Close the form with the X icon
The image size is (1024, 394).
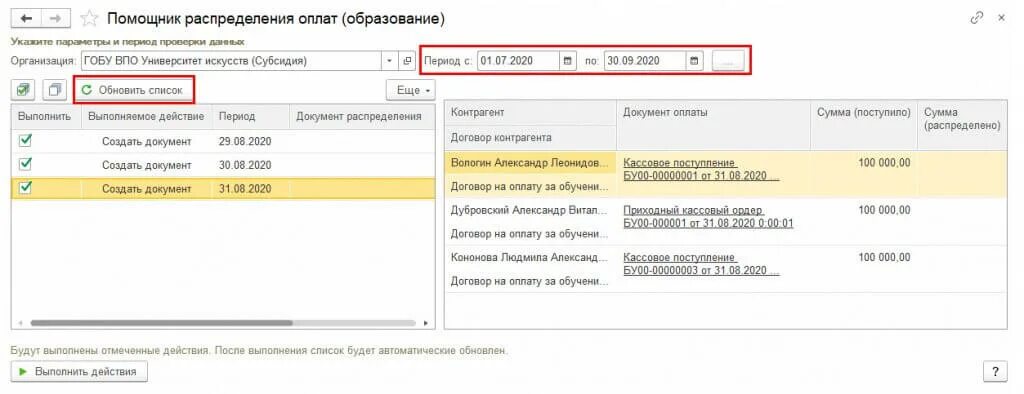(1002, 18)
